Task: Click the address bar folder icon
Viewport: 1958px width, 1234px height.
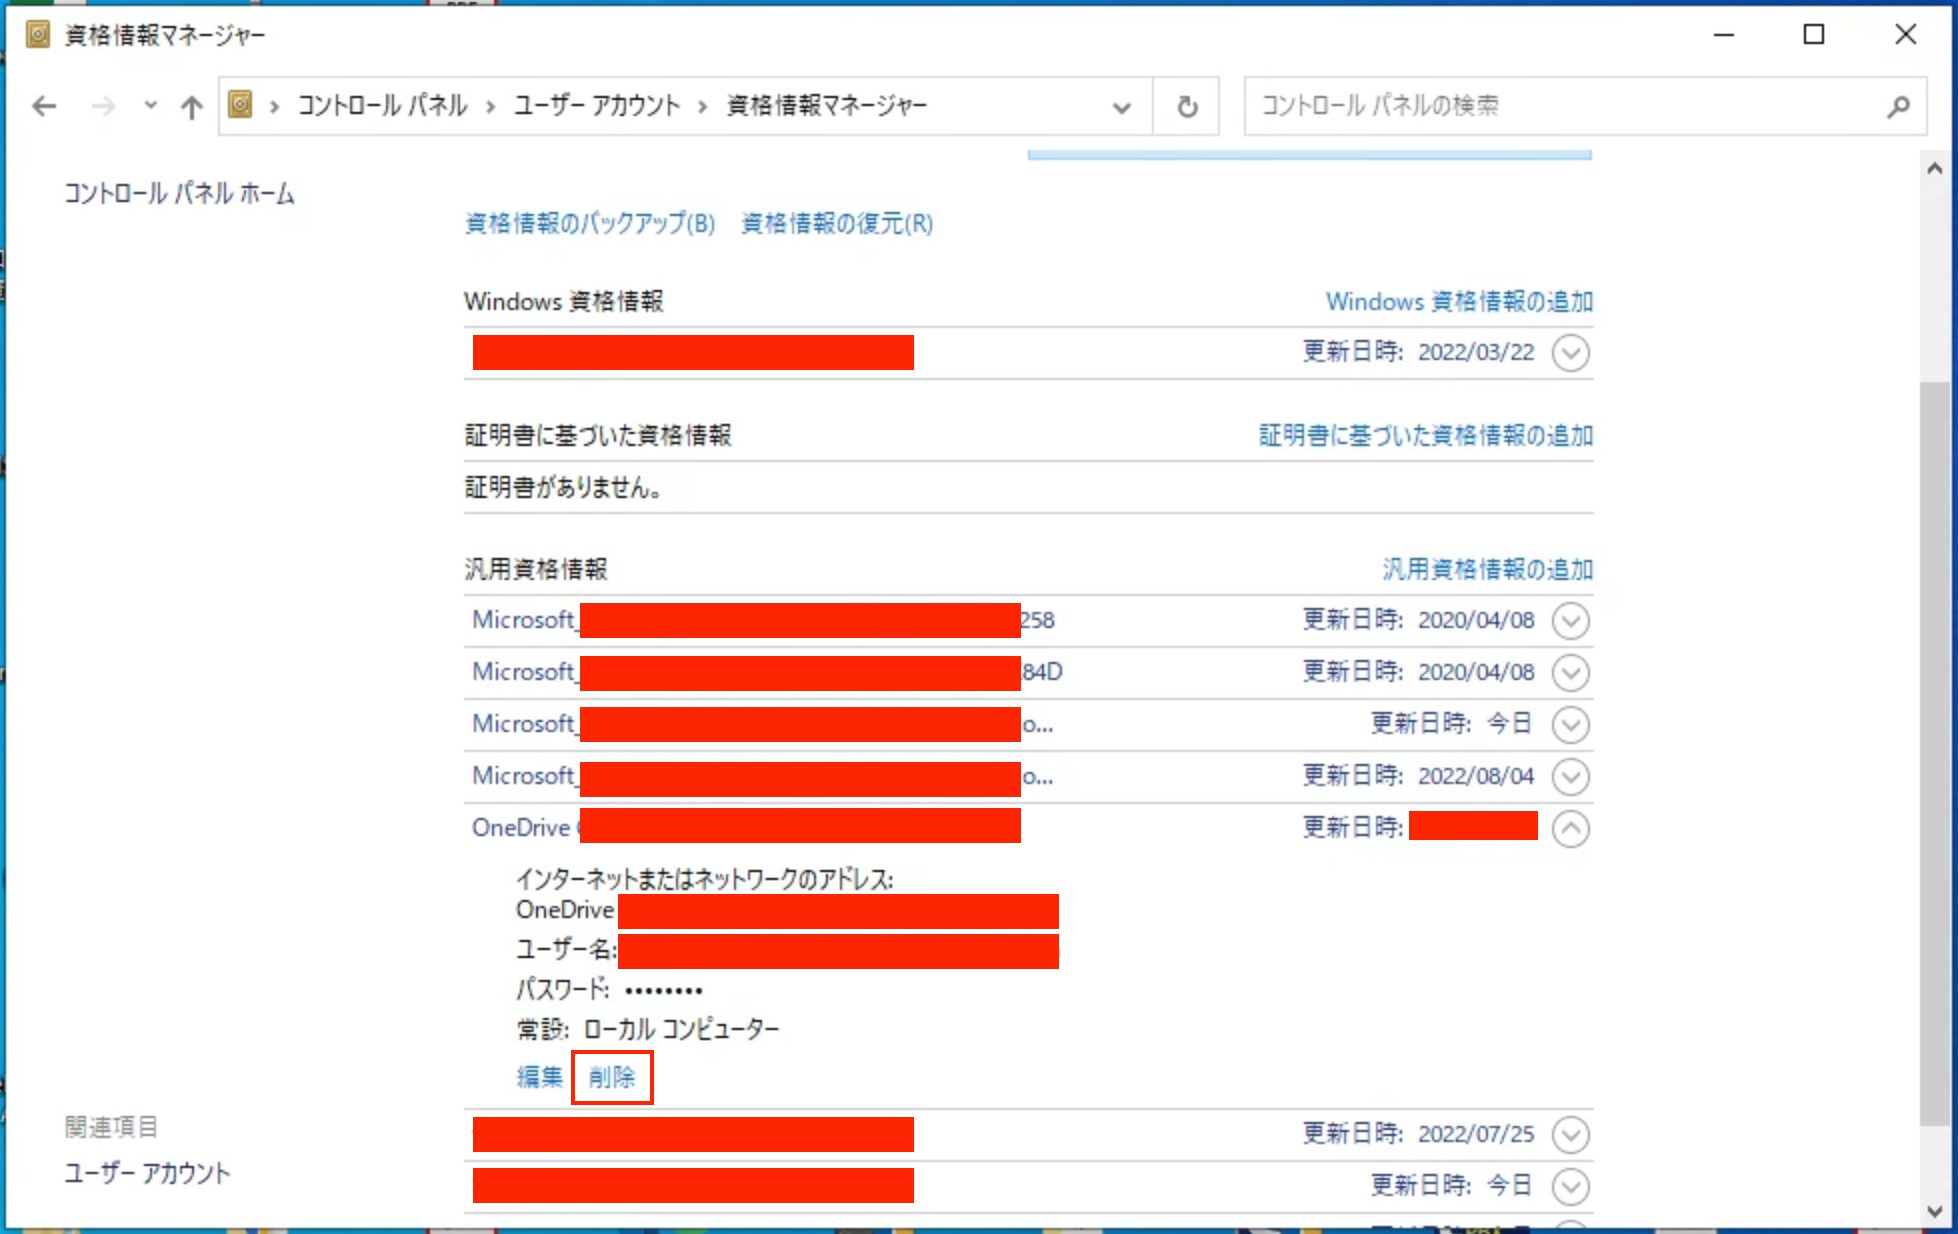Action: (x=241, y=105)
